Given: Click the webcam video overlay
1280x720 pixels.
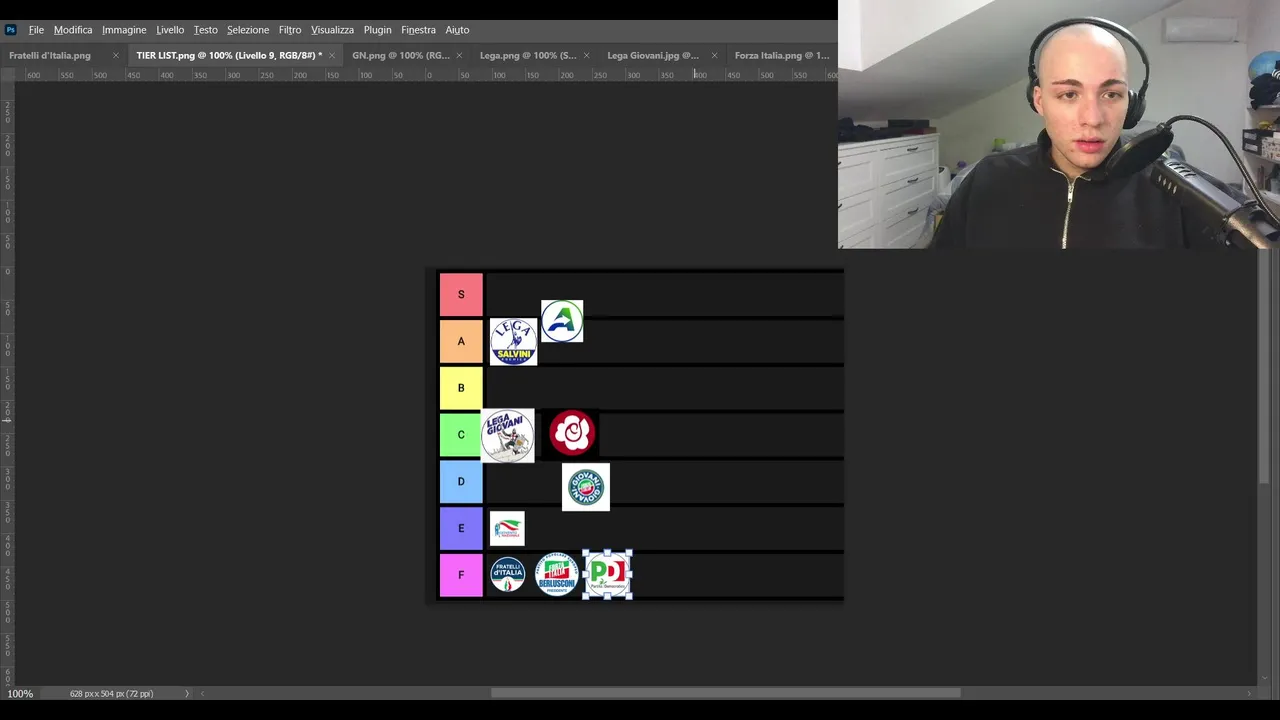Looking at the screenshot, I should (x=1059, y=124).
